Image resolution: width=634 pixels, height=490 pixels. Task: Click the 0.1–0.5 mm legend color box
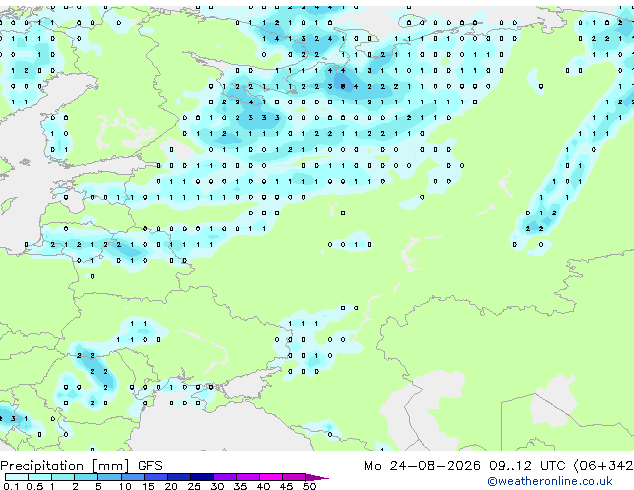17,477
